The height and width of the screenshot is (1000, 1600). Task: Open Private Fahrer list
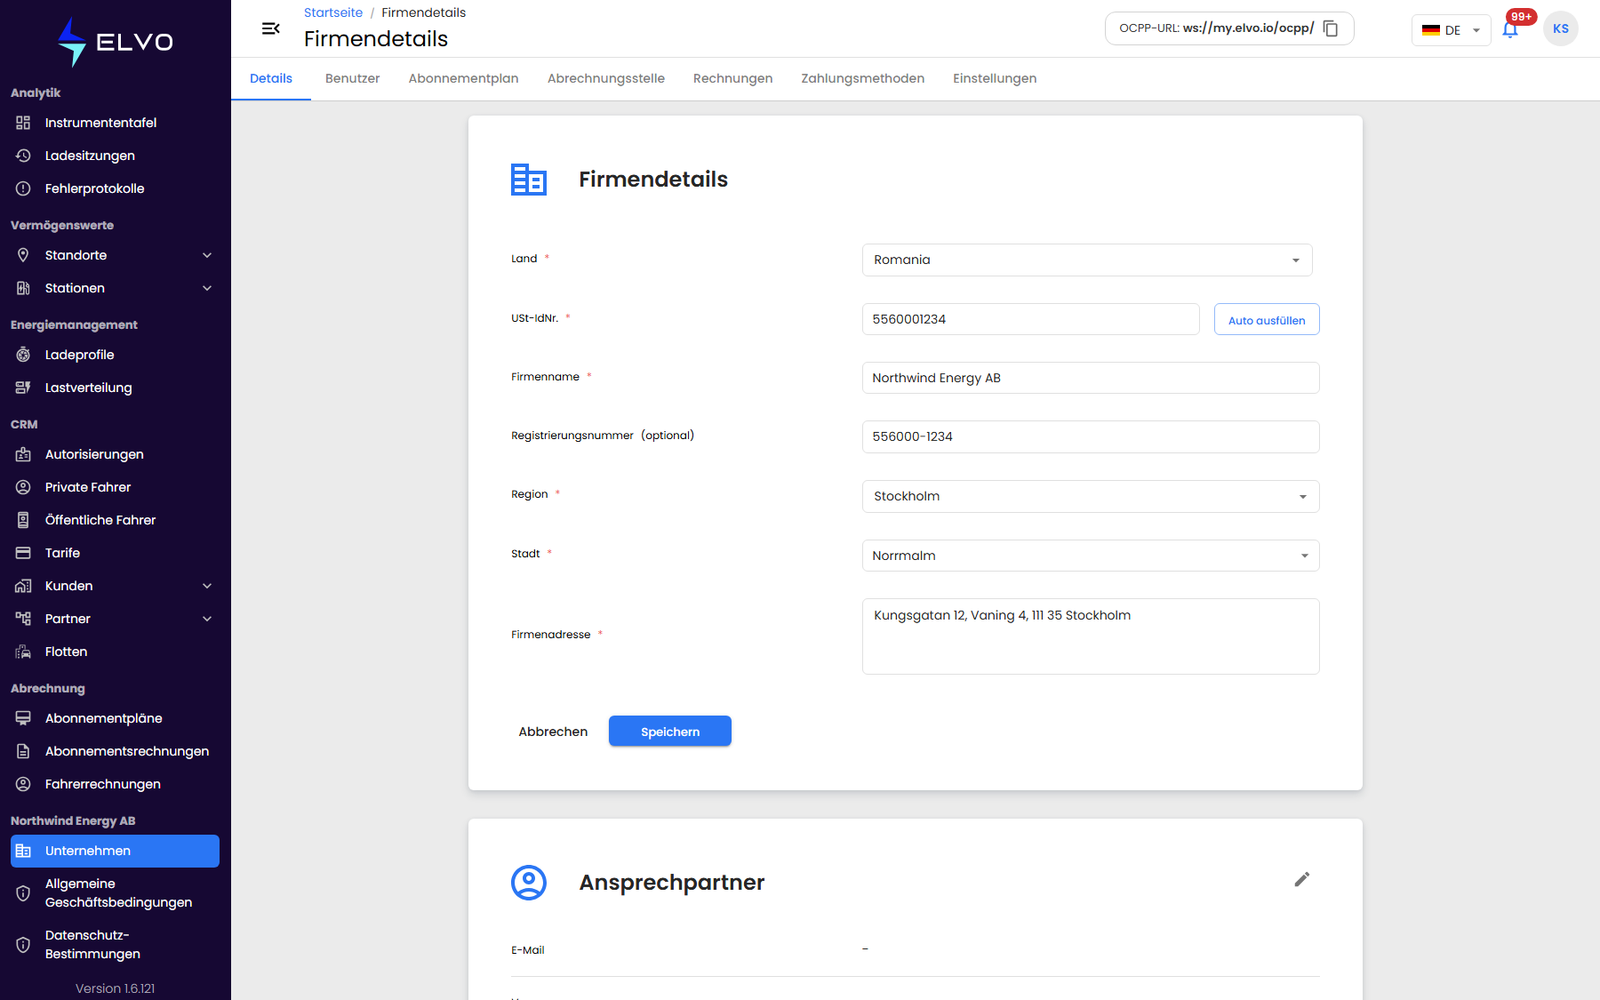point(115,487)
